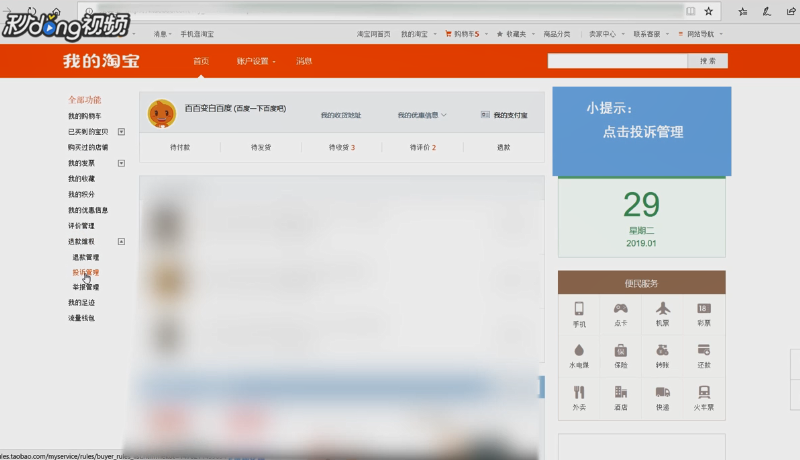Click the browser add notes pen icon
Image resolution: width=800 pixels, height=460 pixels.
[766, 11]
